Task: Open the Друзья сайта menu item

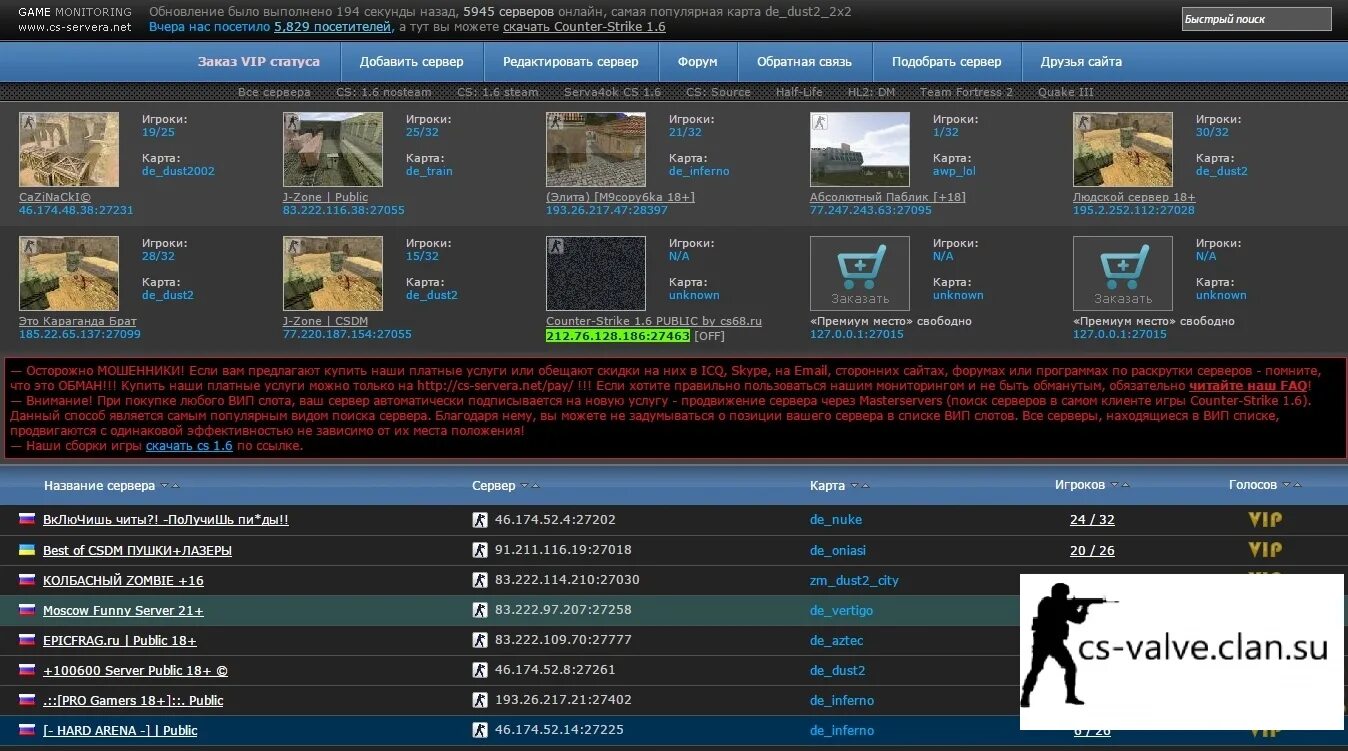Action: [x=1081, y=62]
